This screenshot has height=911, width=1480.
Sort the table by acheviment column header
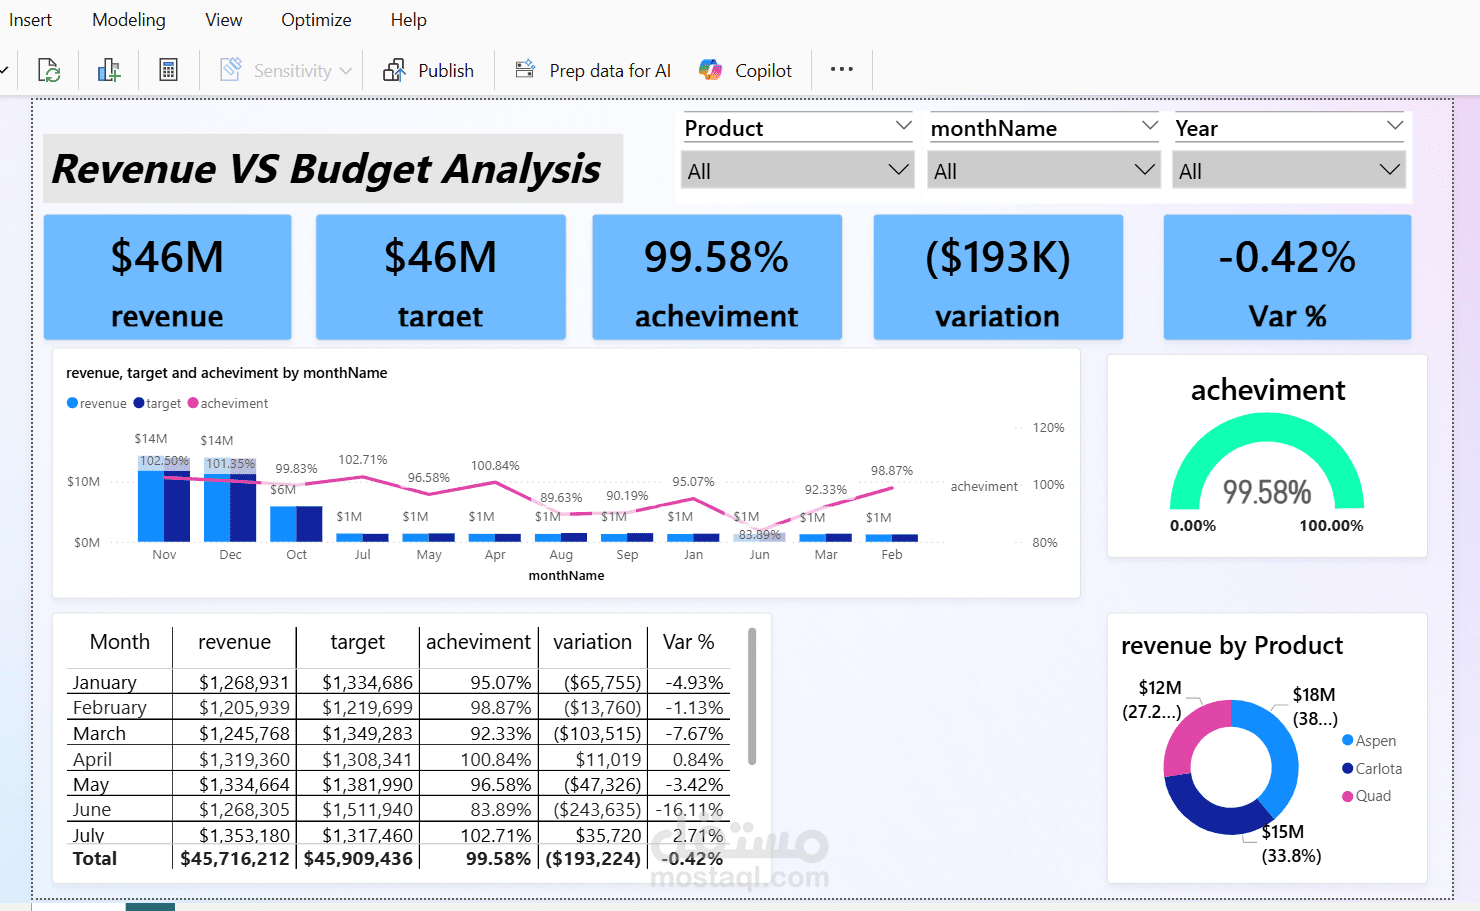click(x=478, y=642)
